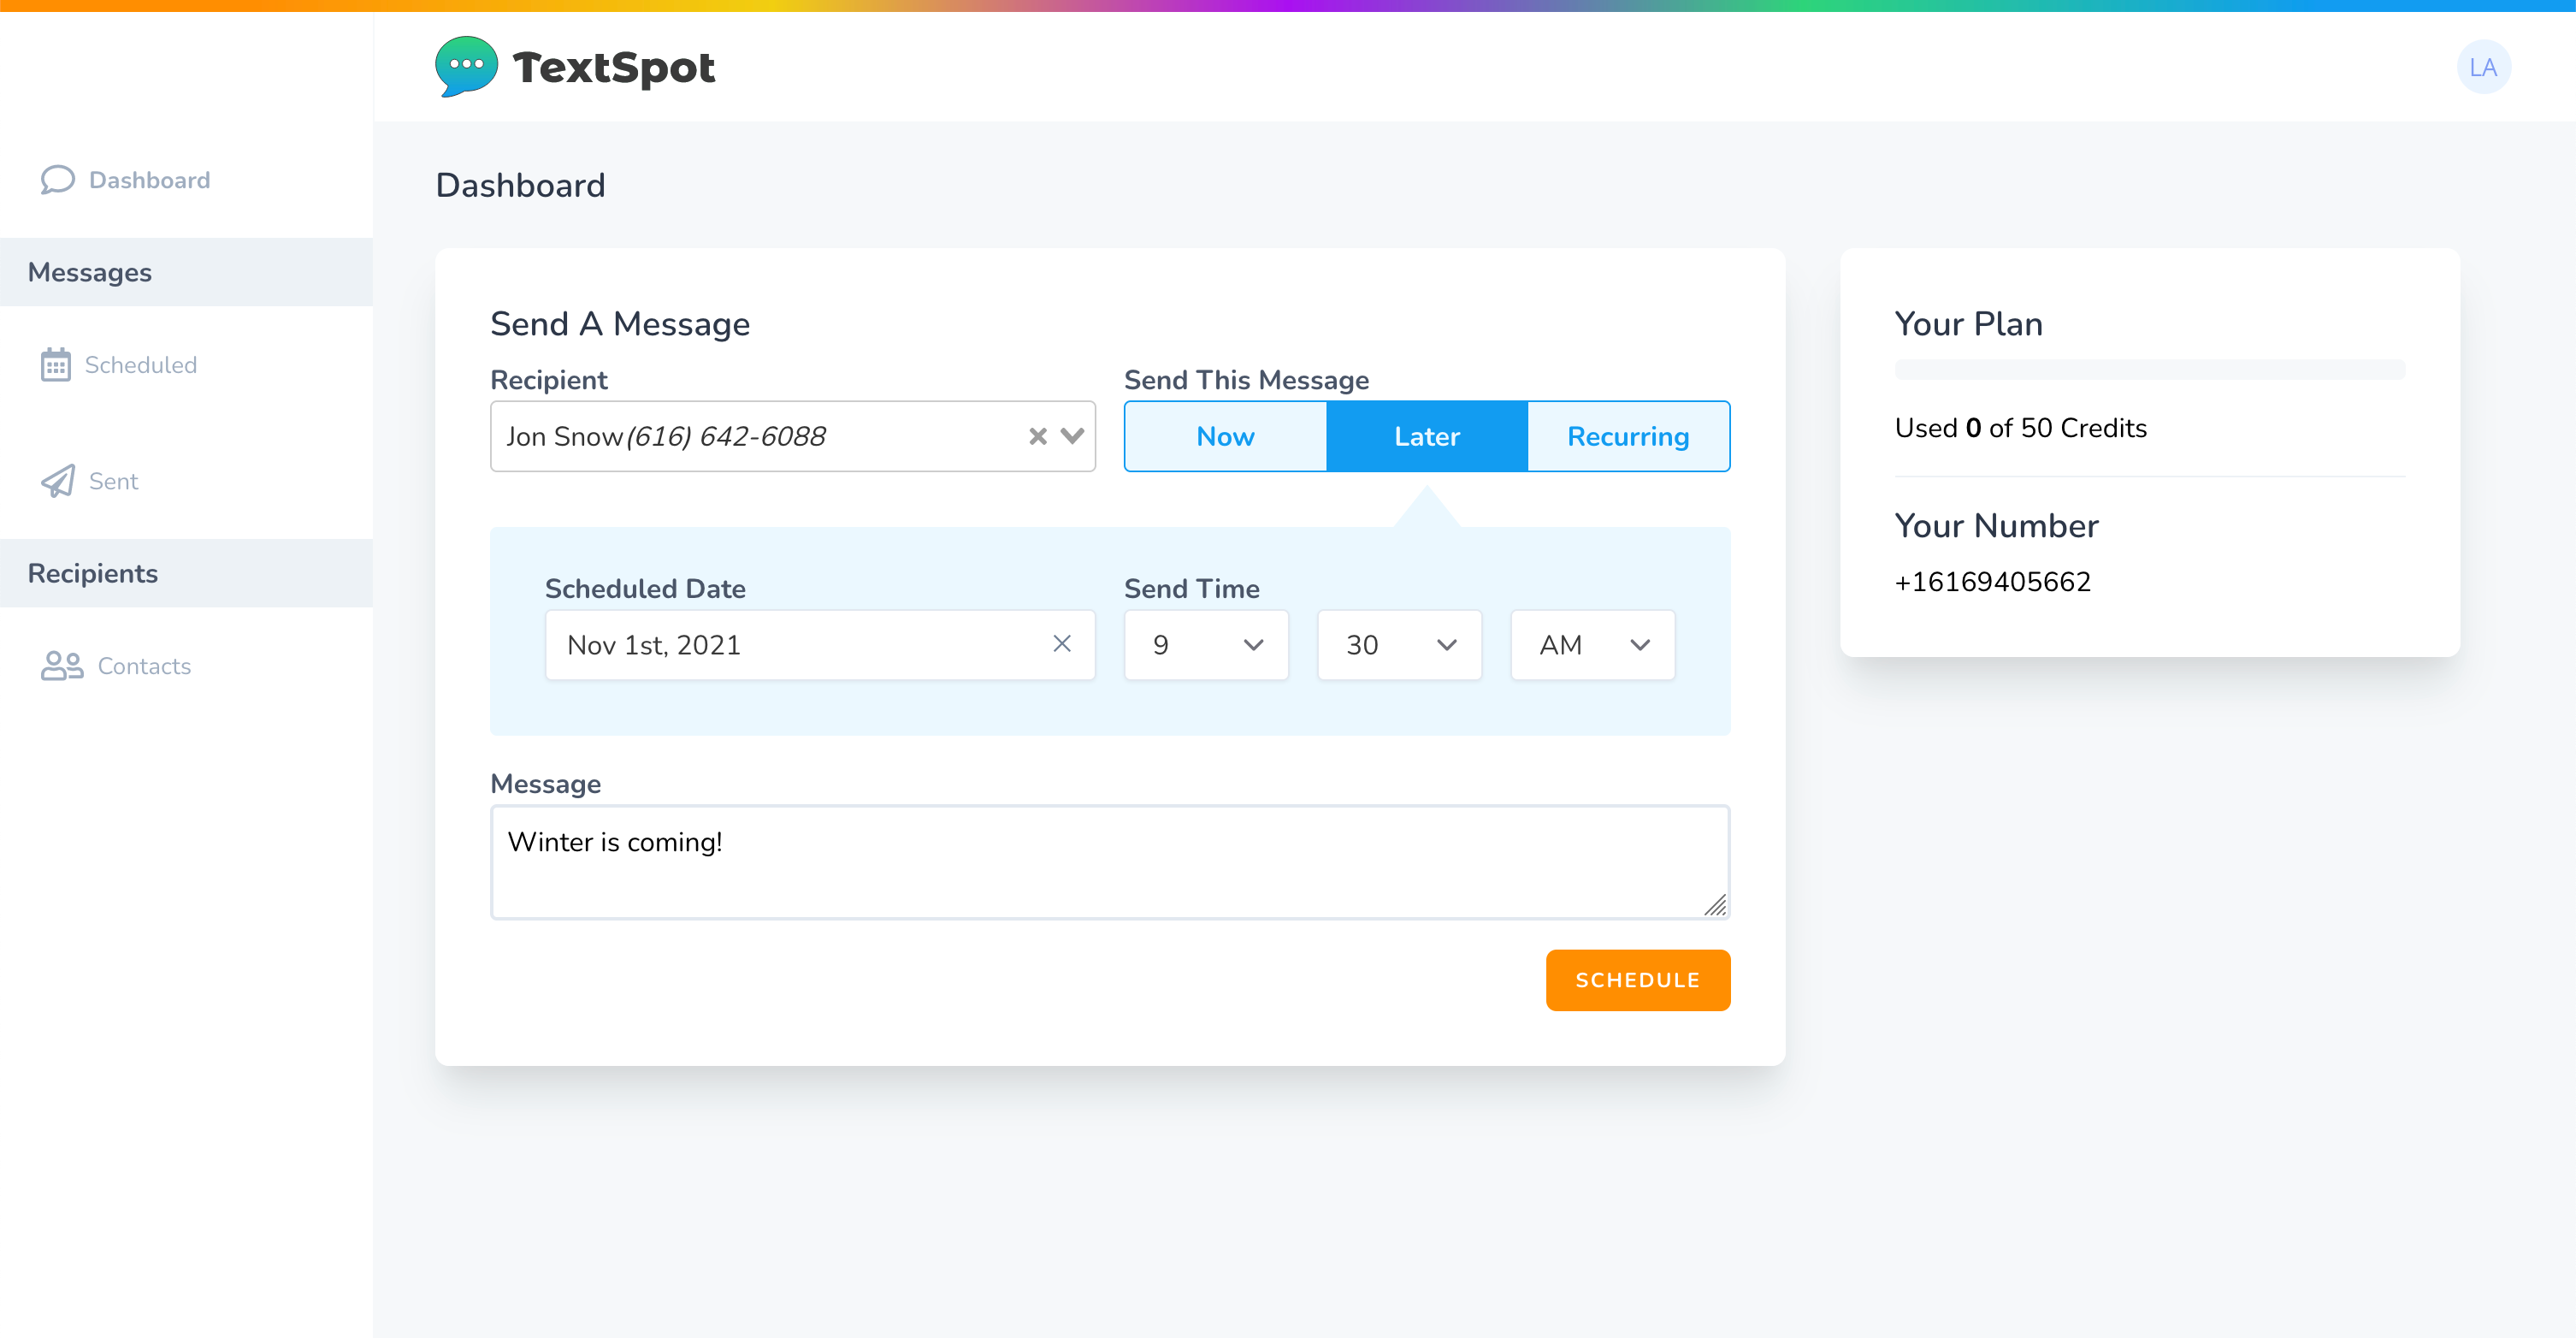
Task: Click the Messages section icon
Action: (89, 273)
